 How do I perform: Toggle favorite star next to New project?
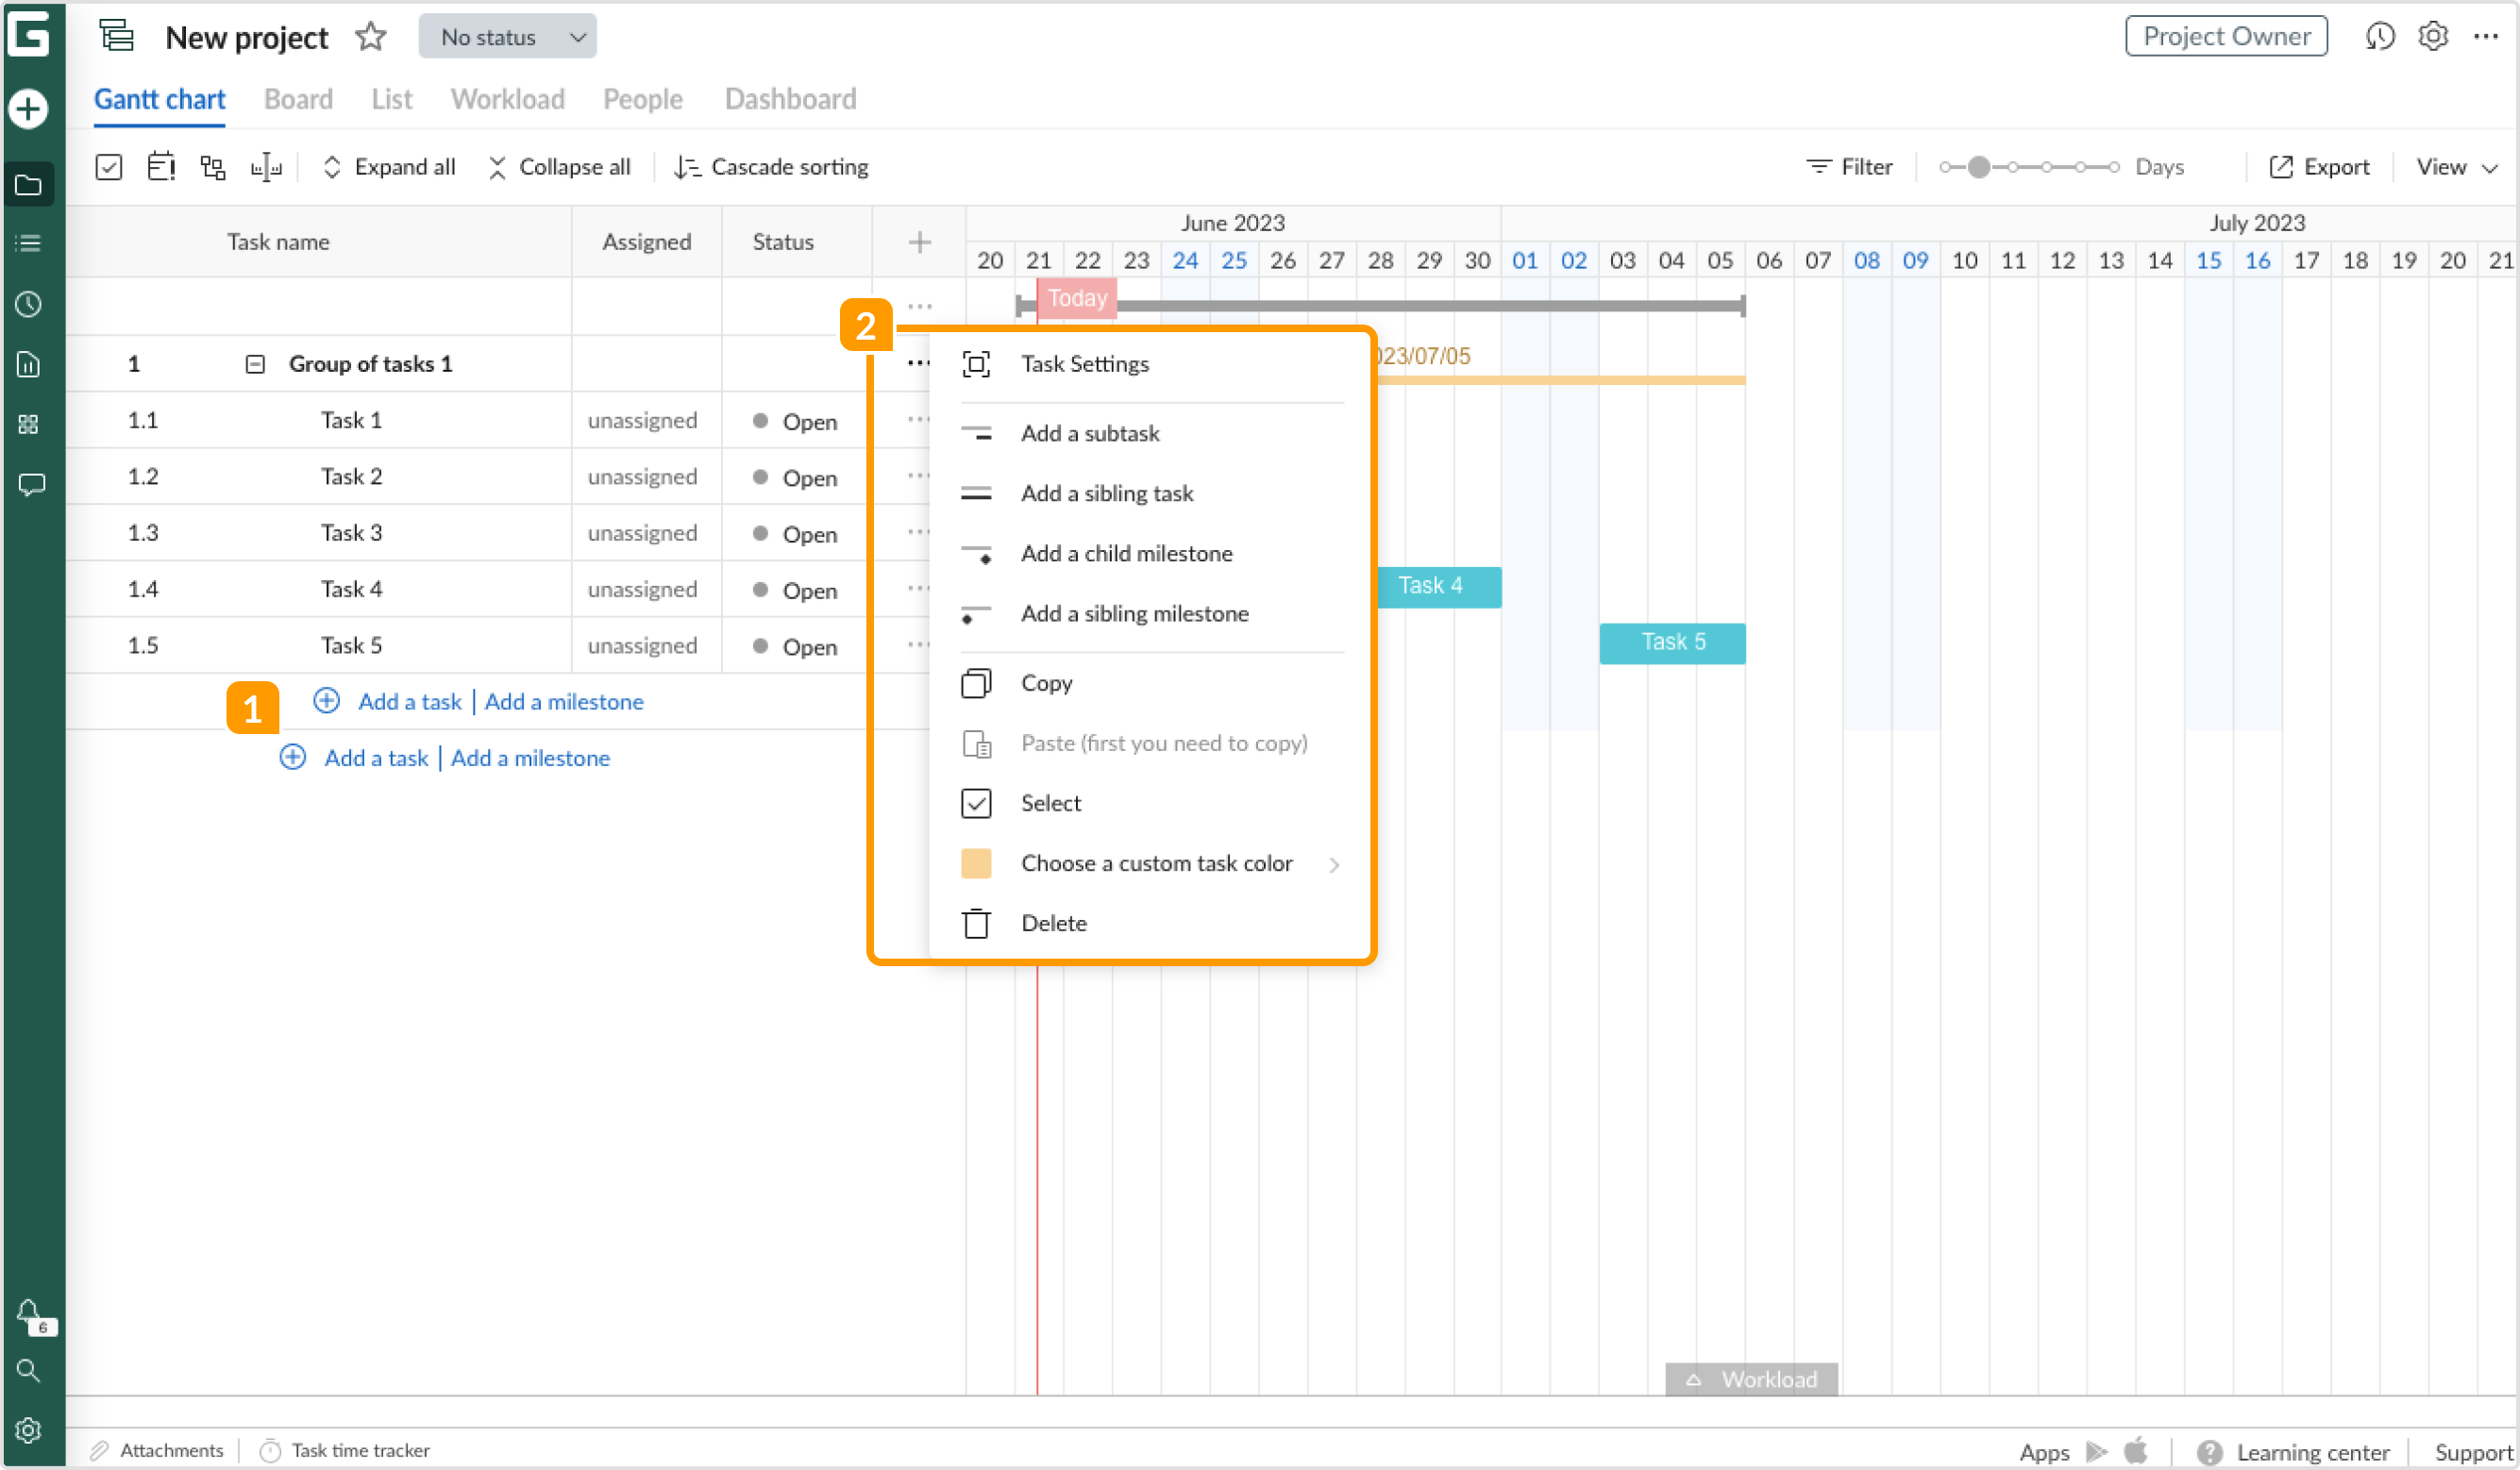click(370, 36)
